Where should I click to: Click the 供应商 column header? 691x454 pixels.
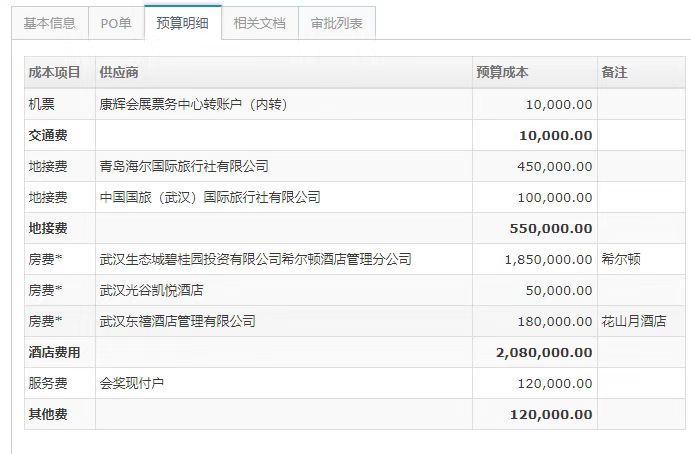tap(119, 73)
